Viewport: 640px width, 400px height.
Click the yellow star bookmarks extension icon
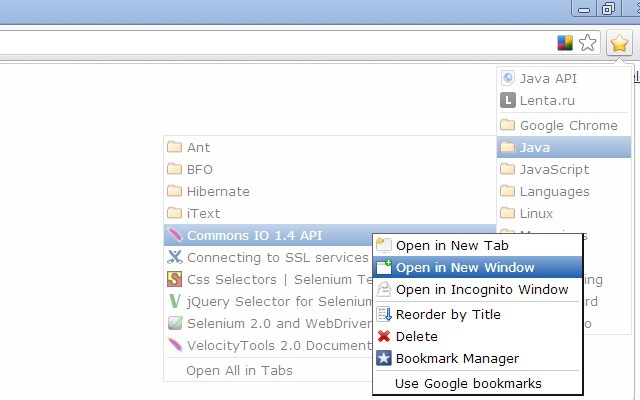pos(619,43)
